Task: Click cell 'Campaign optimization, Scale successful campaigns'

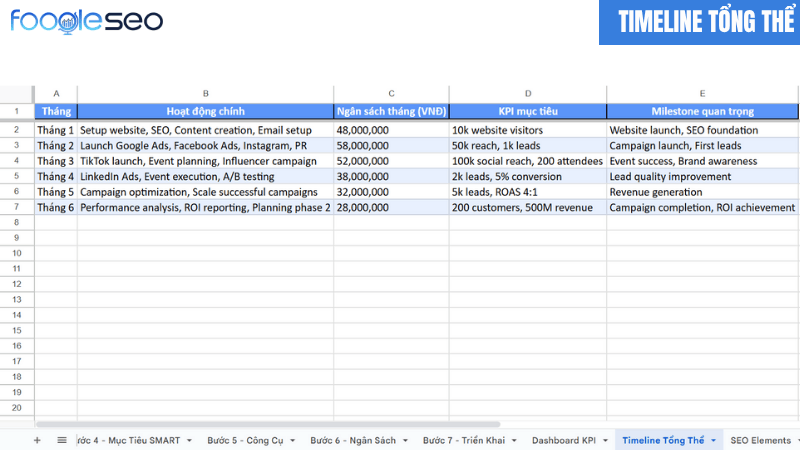Action: click(x=206, y=192)
